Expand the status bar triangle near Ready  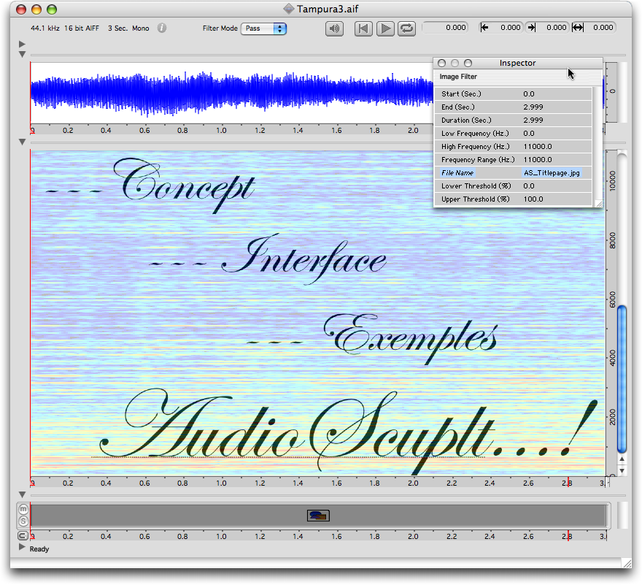point(23,549)
